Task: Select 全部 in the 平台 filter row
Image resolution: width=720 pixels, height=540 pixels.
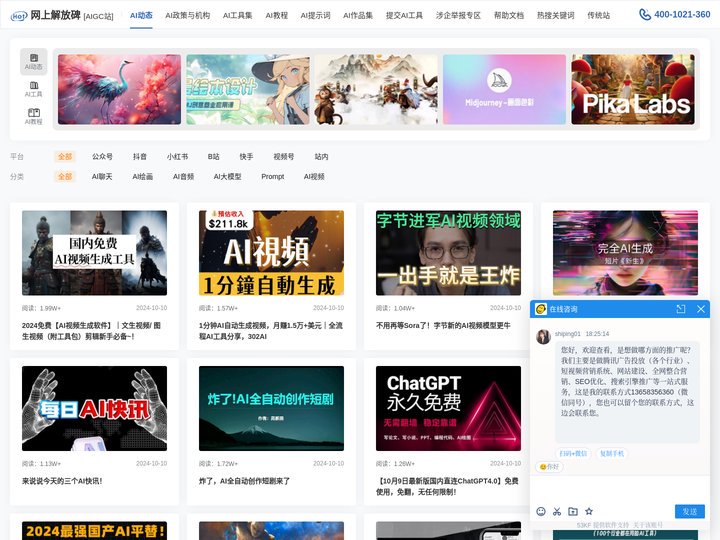Action: pyautogui.click(x=65, y=157)
